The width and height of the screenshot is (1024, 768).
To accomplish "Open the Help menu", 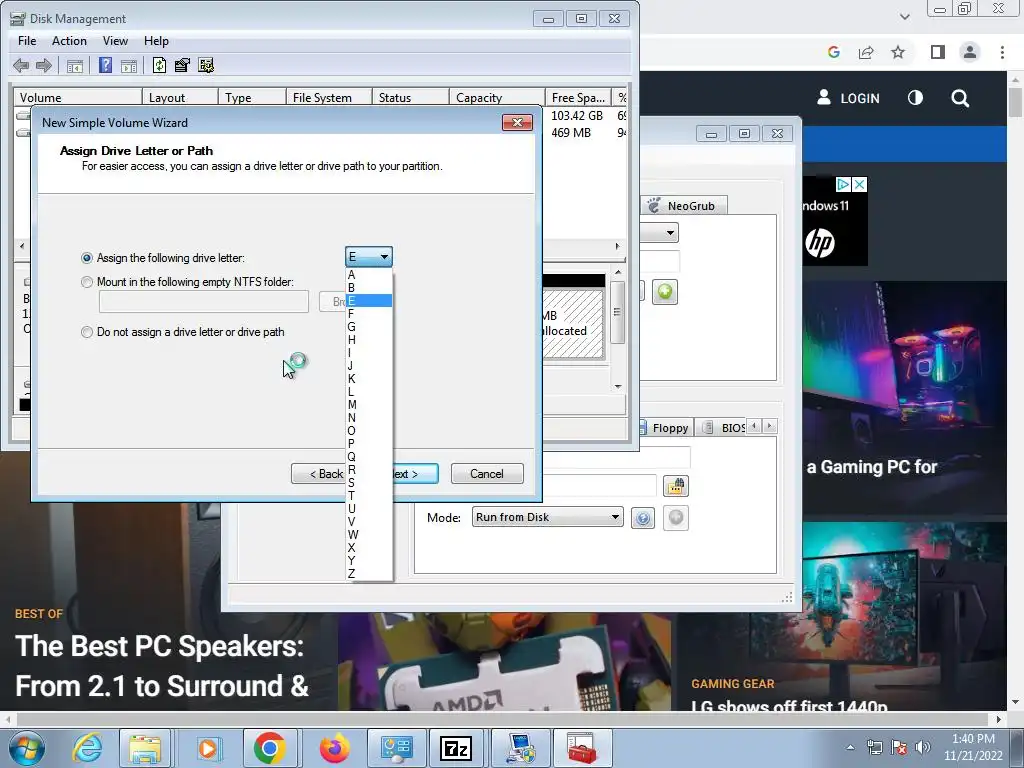I will click(156, 40).
